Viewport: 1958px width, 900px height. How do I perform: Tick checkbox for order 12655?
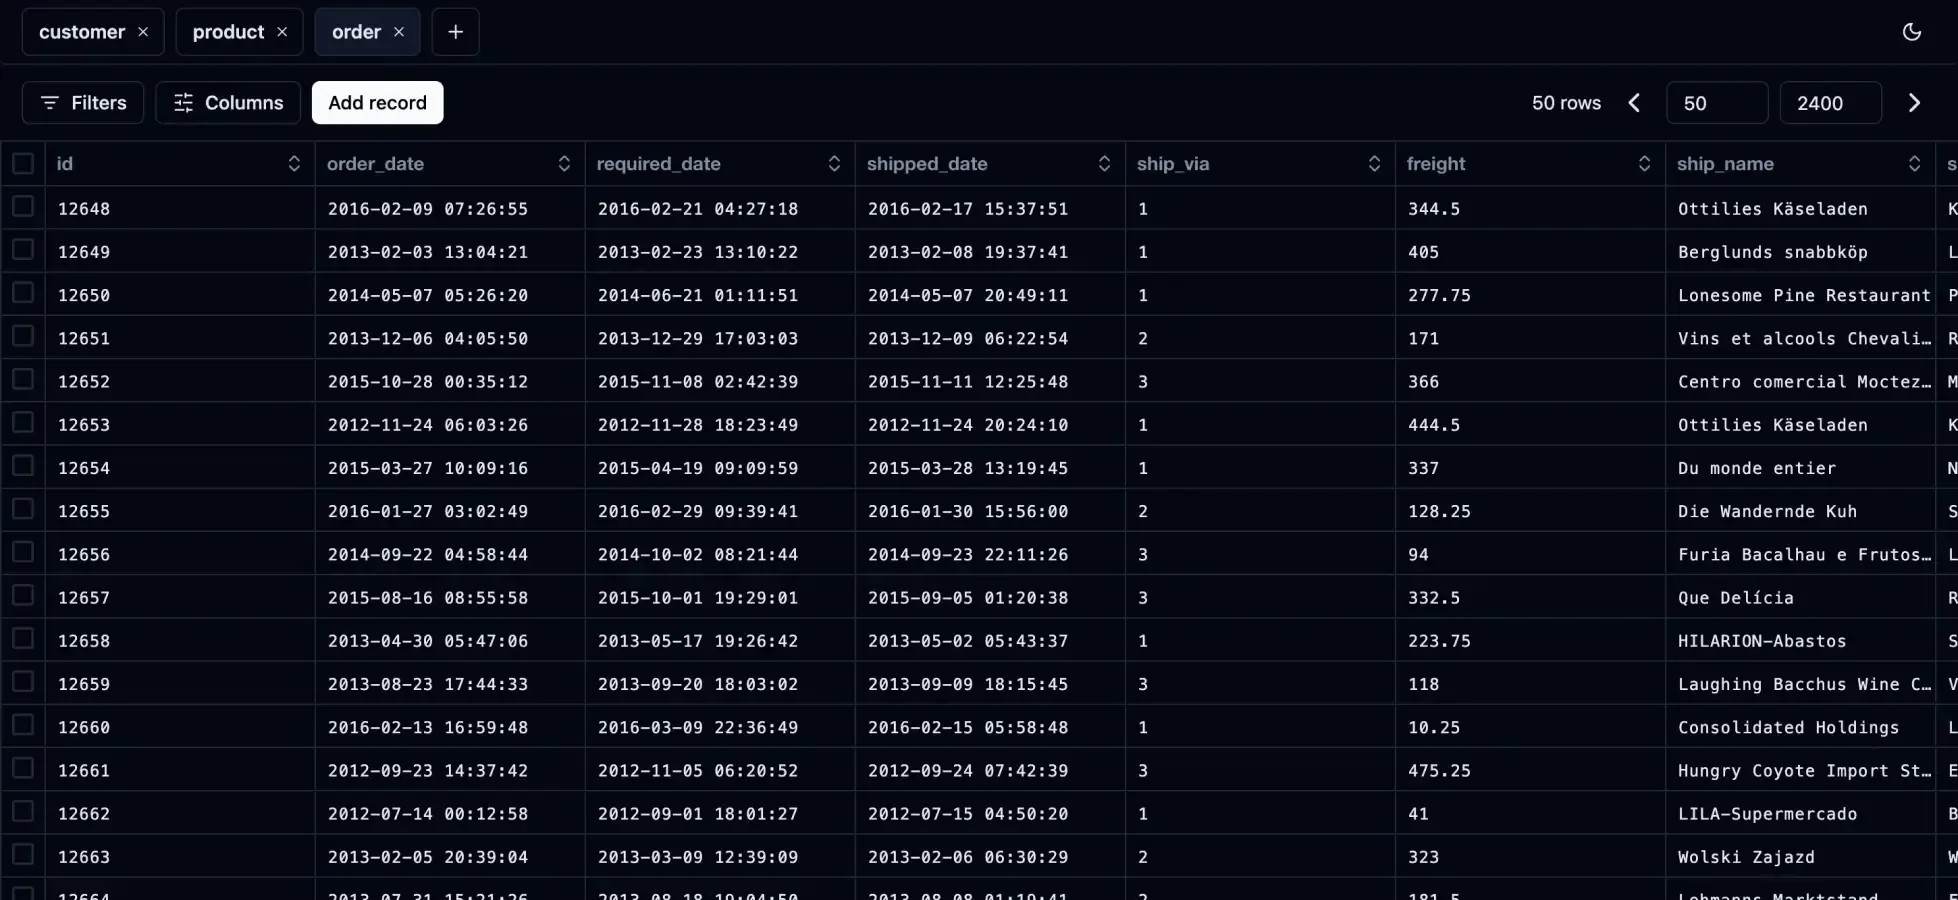23,510
